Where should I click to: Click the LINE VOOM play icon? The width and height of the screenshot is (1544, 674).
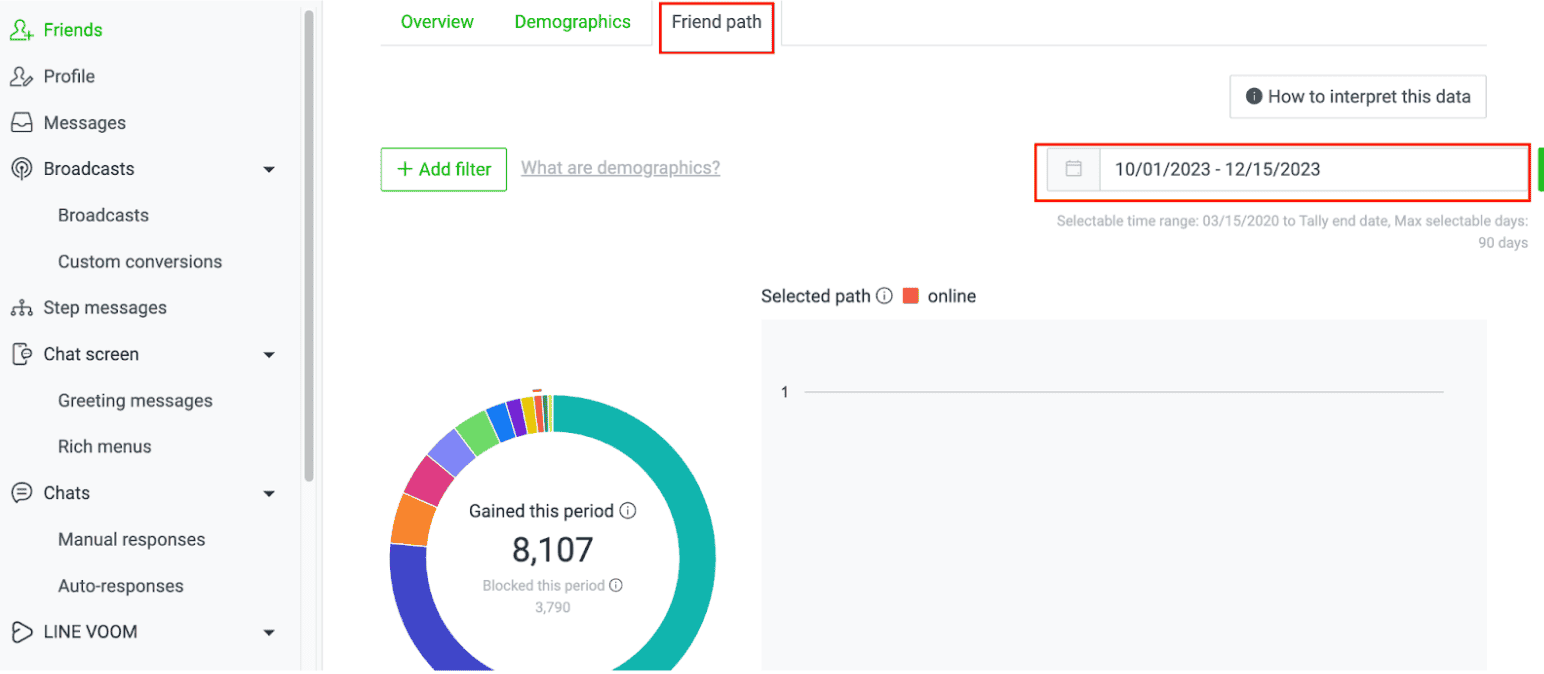21,632
